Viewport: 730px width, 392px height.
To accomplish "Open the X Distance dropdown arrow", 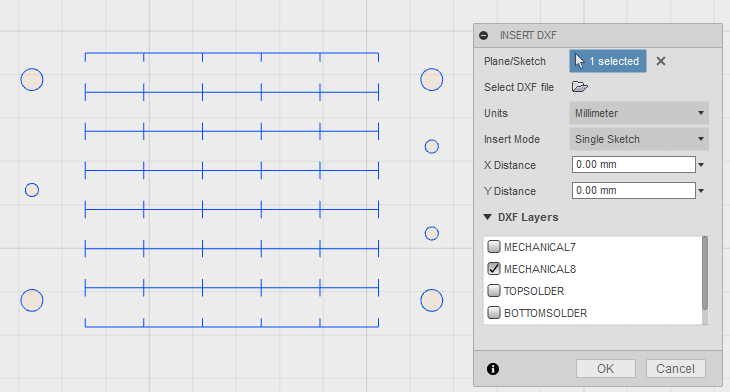I will click(x=701, y=165).
